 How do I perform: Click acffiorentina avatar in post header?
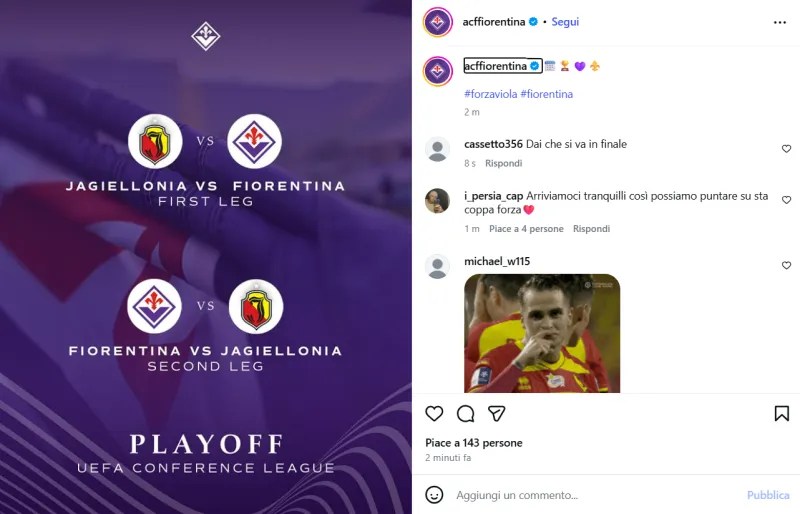(x=438, y=22)
